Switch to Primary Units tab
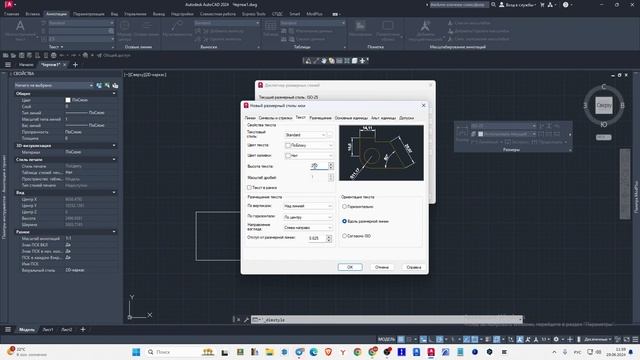640x360 pixels. point(351,118)
